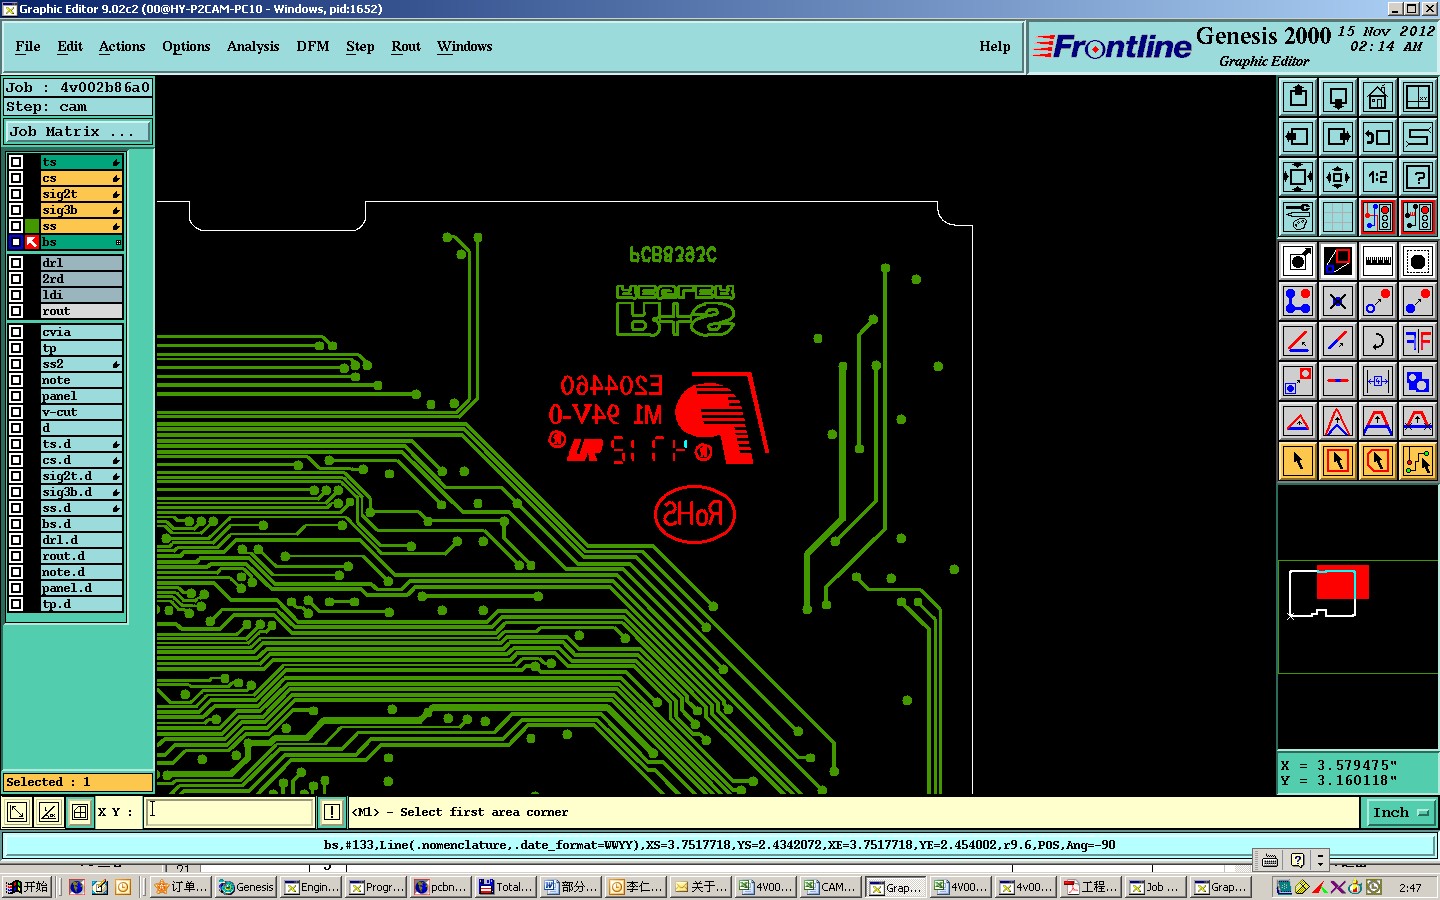Click the blue connected nodes tool icon

point(1298,301)
